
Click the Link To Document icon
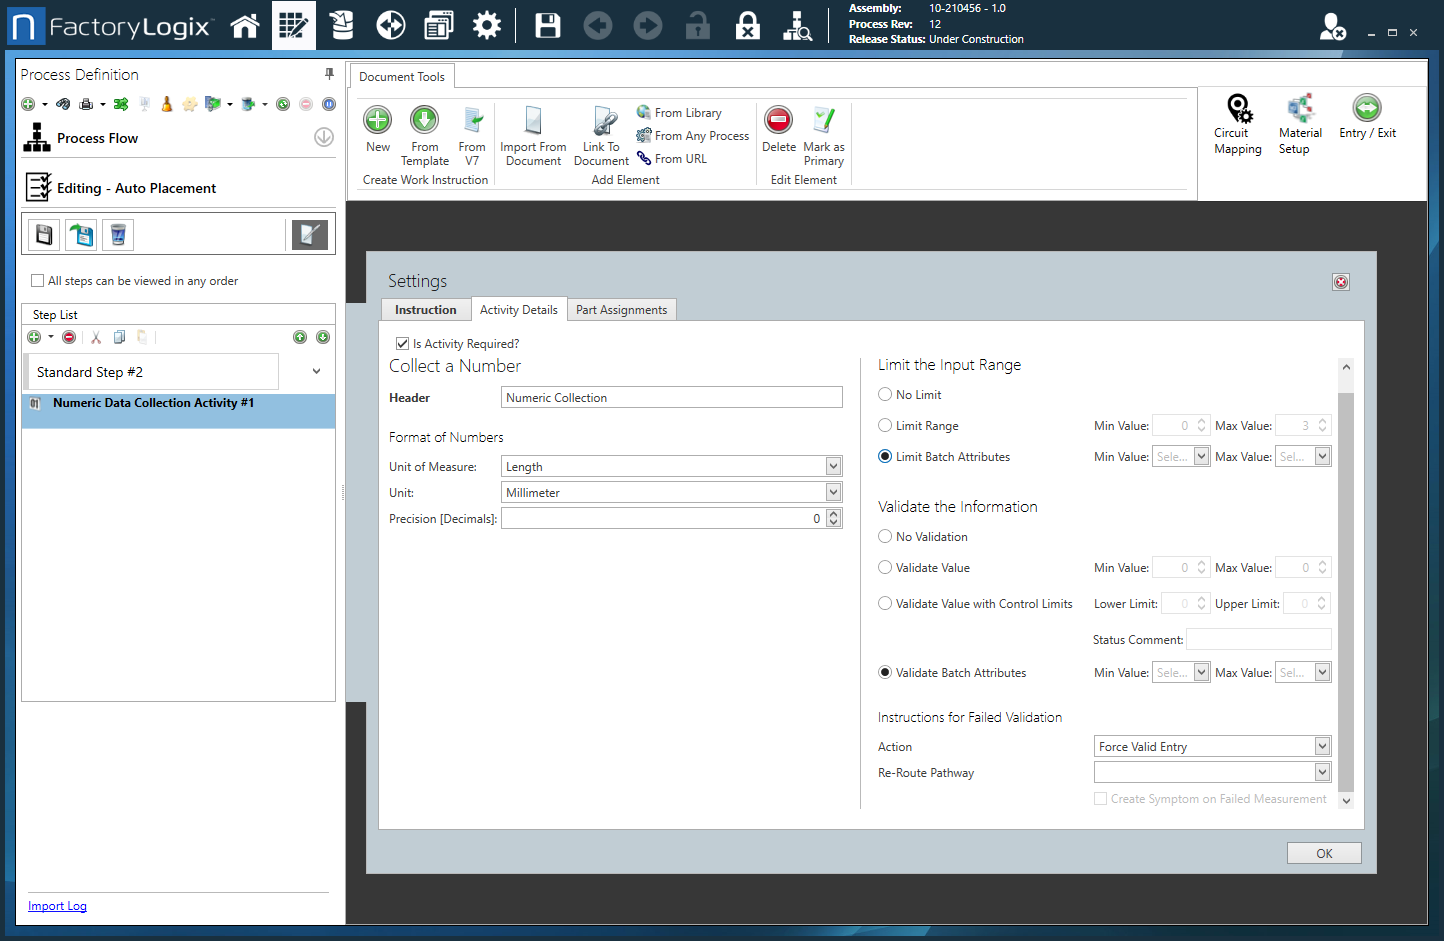[603, 121]
